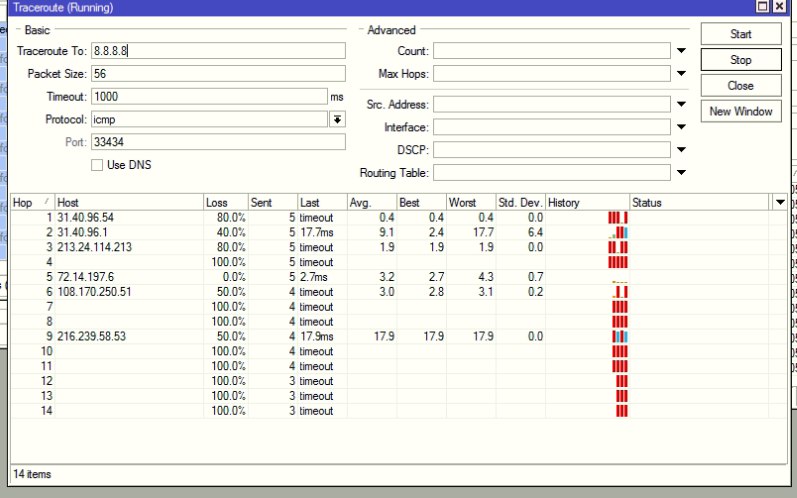Expand the Max Hops field arrow
The width and height of the screenshot is (797, 498).
(681, 74)
